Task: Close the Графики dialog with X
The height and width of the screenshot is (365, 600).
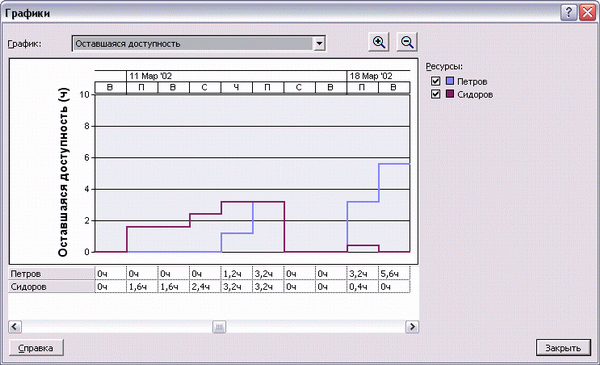Action: pos(587,13)
